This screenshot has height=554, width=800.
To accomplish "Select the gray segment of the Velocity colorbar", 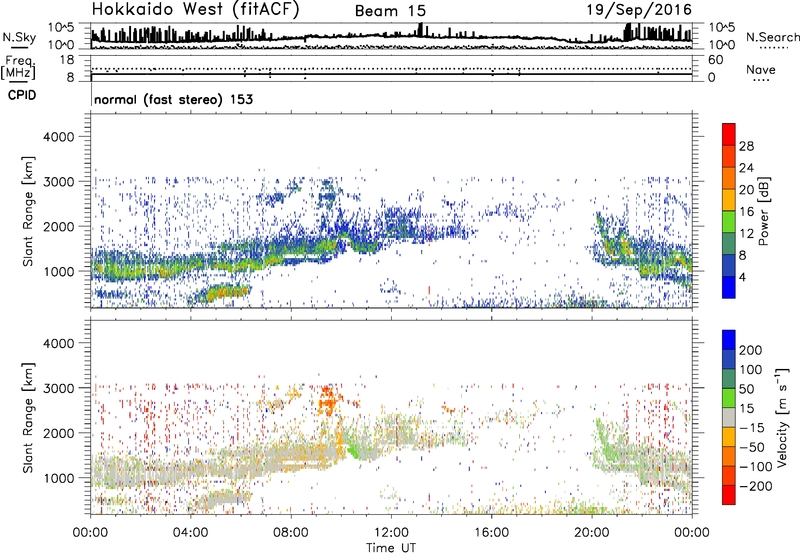I will coord(729,418).
